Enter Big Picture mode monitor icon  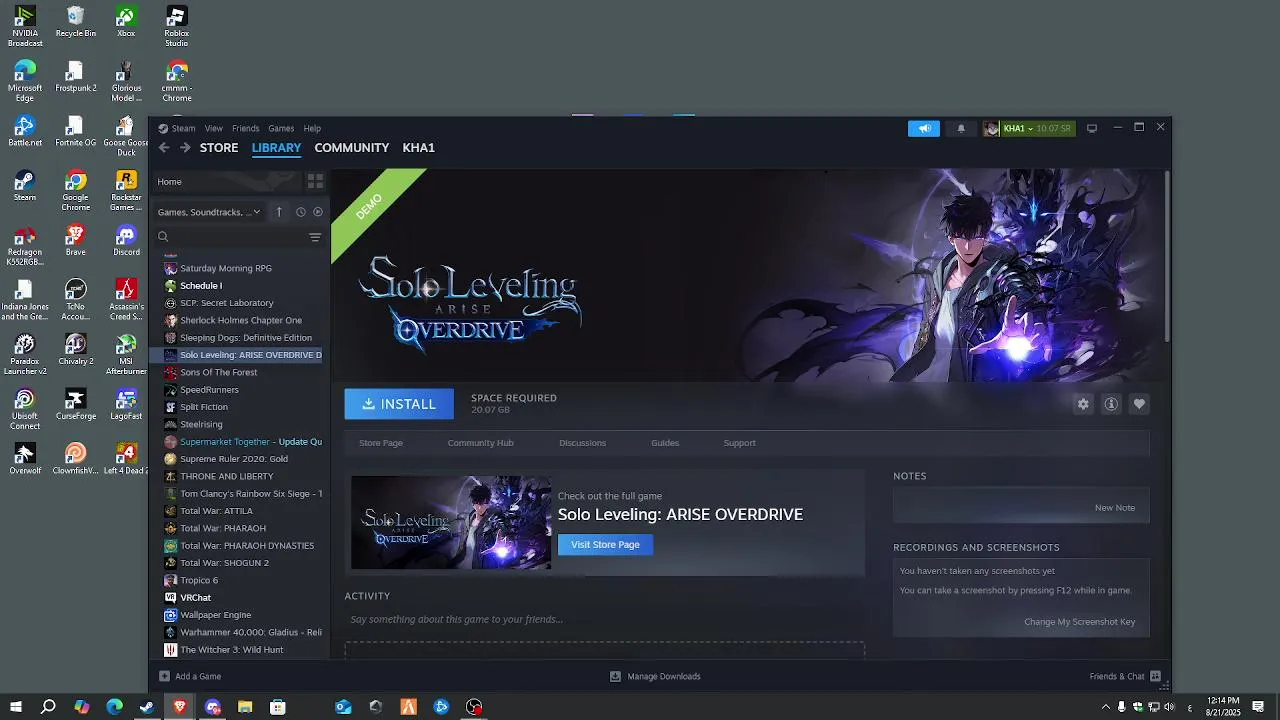click(x=1092, y=128)
